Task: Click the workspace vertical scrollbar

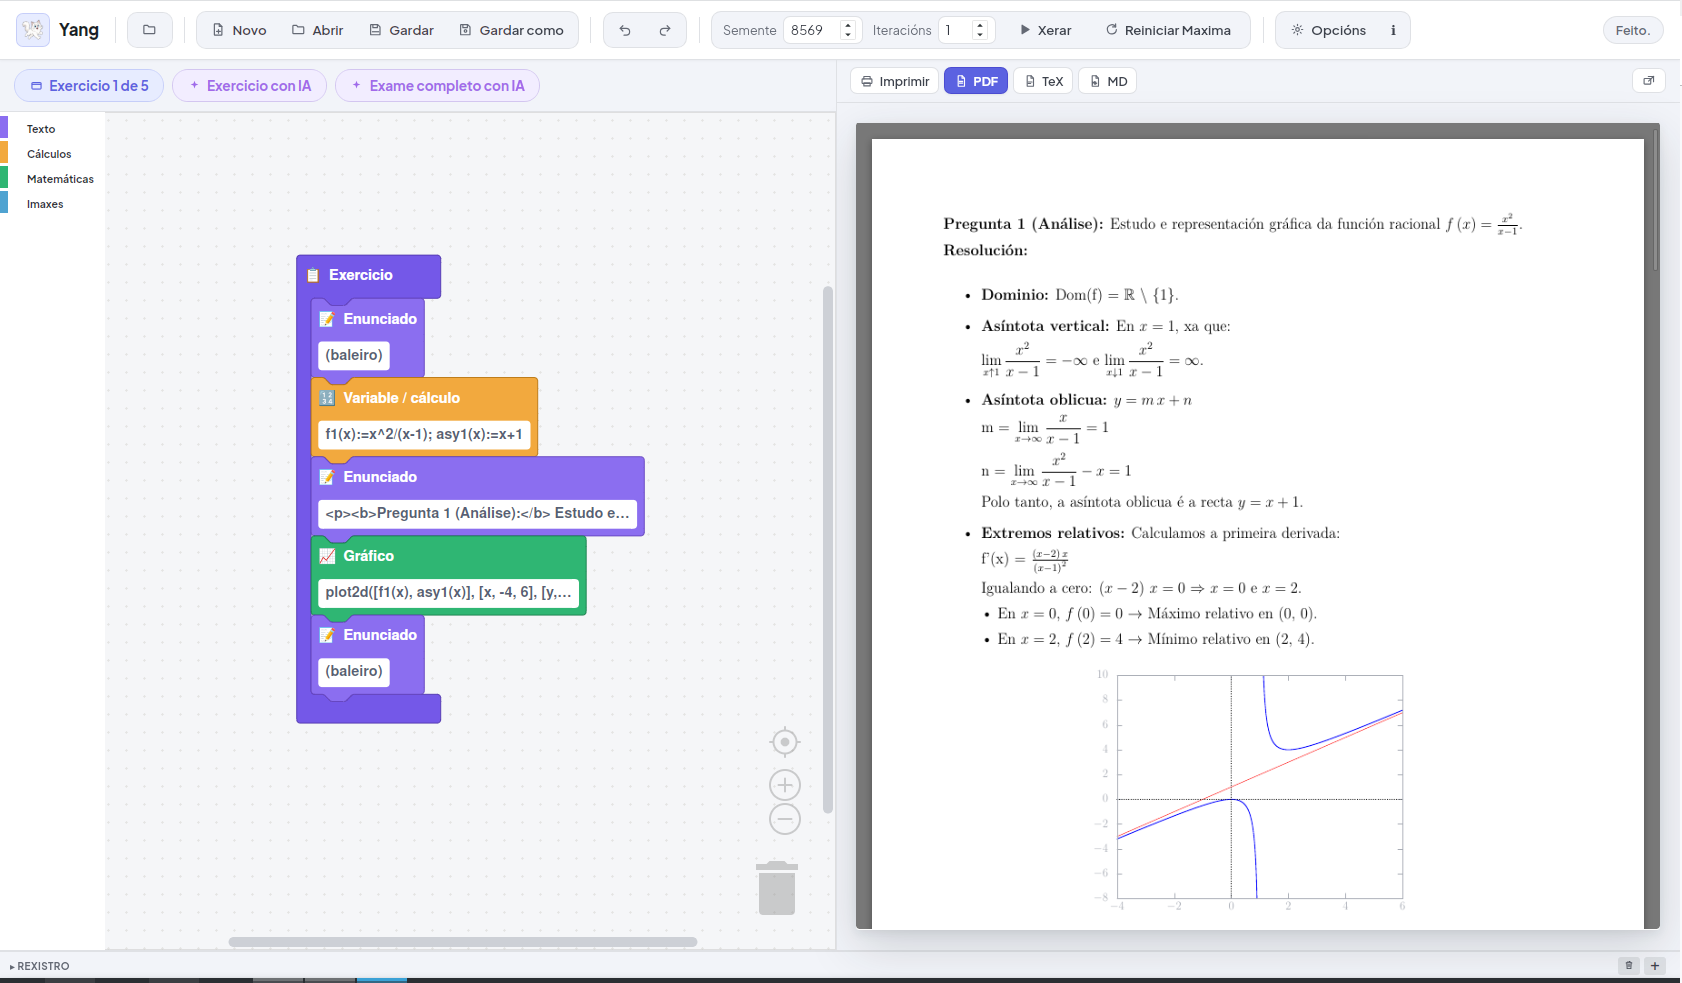Action: point(827,550)
